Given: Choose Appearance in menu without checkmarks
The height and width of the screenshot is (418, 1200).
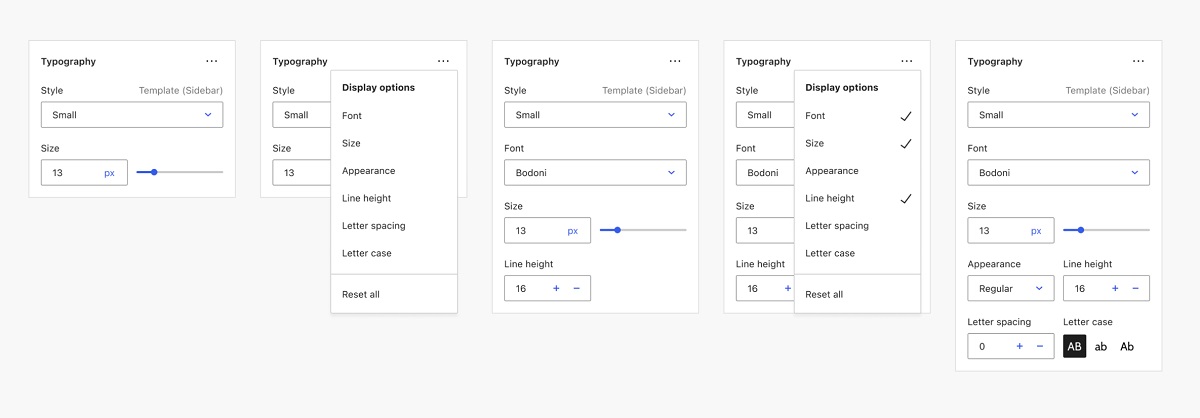Looking at the screenshot, I should click(x=369, y=171).
